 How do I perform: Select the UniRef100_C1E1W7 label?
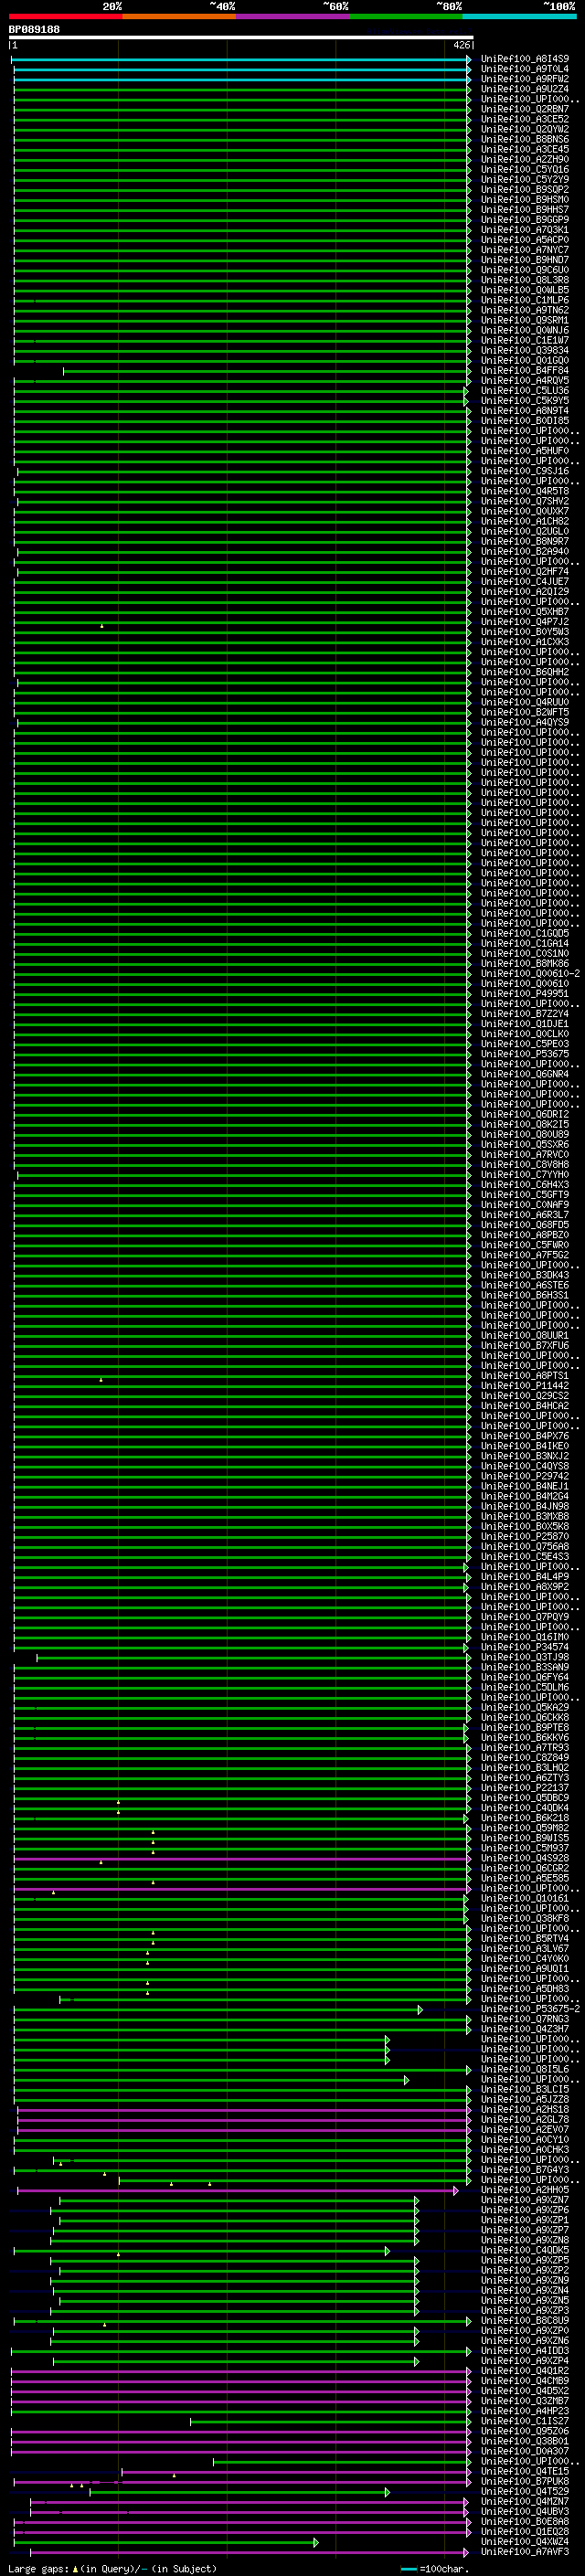[525, 340]
